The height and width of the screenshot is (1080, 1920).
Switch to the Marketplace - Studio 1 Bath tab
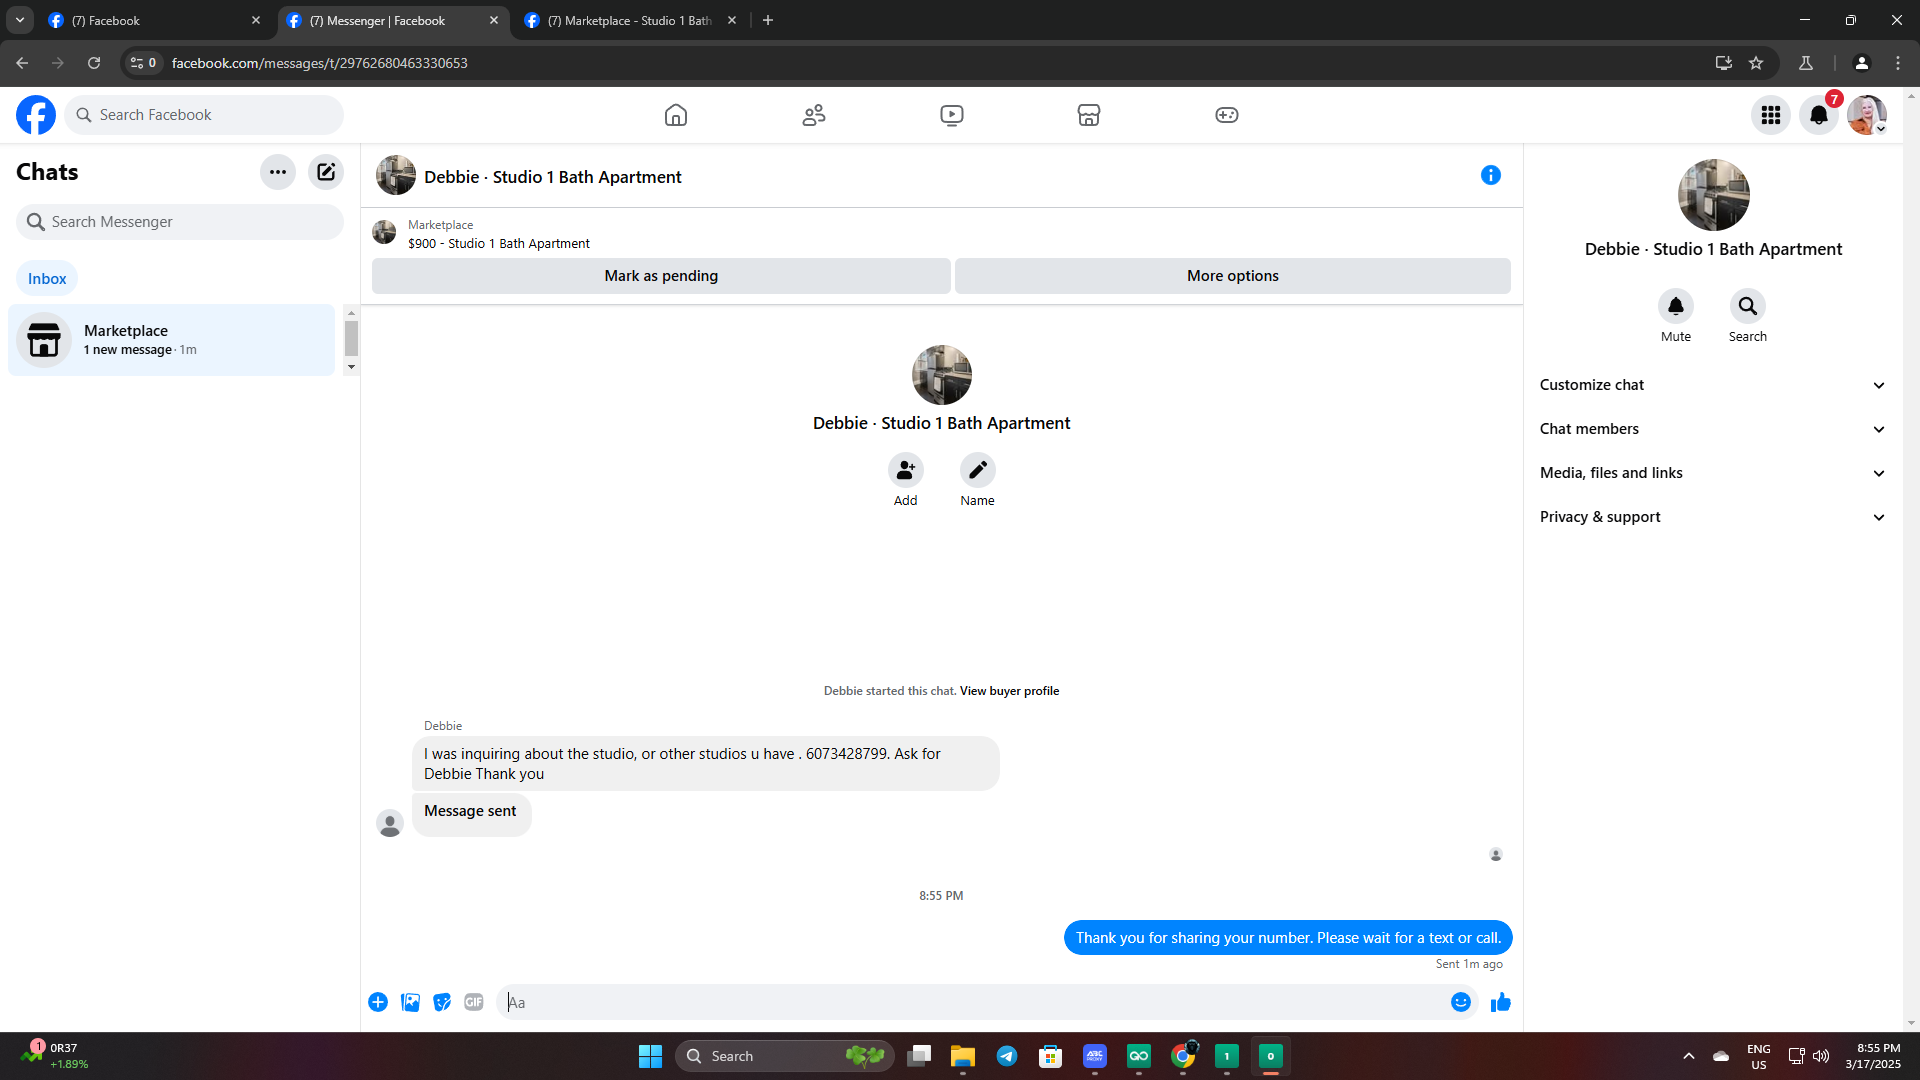coord(630,20)
